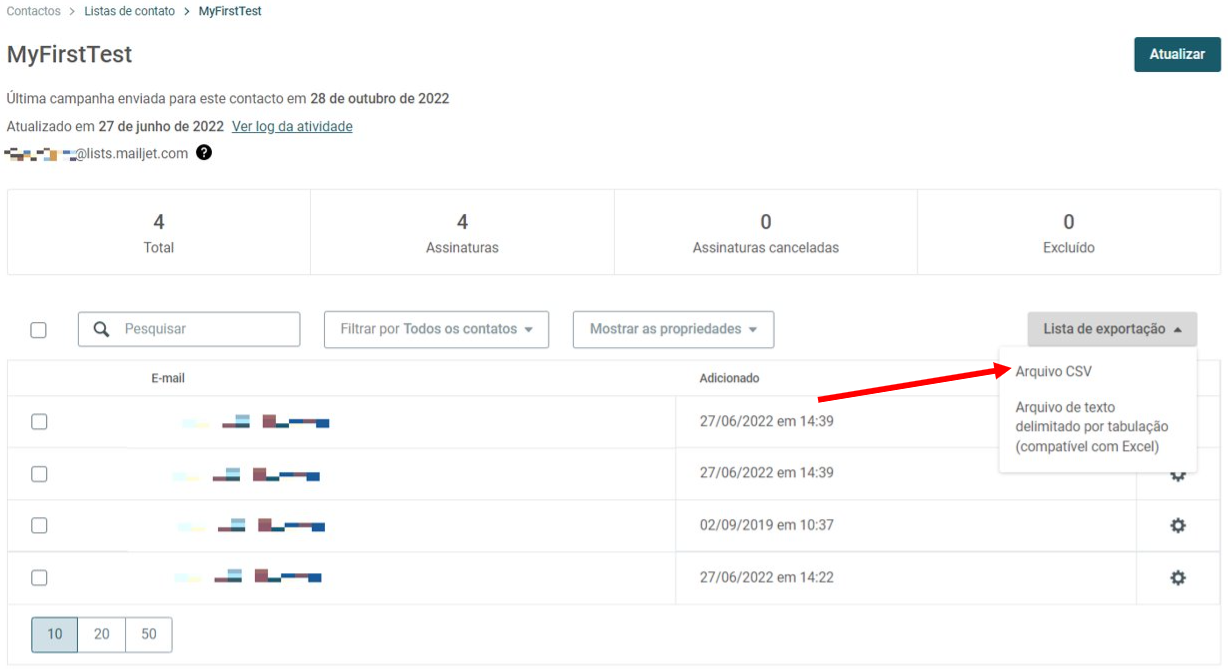This screenshot has height=672, width=1228.
Task: Check the first contact row checkbox
Action: pyautogui.click(x=39, y=422)
